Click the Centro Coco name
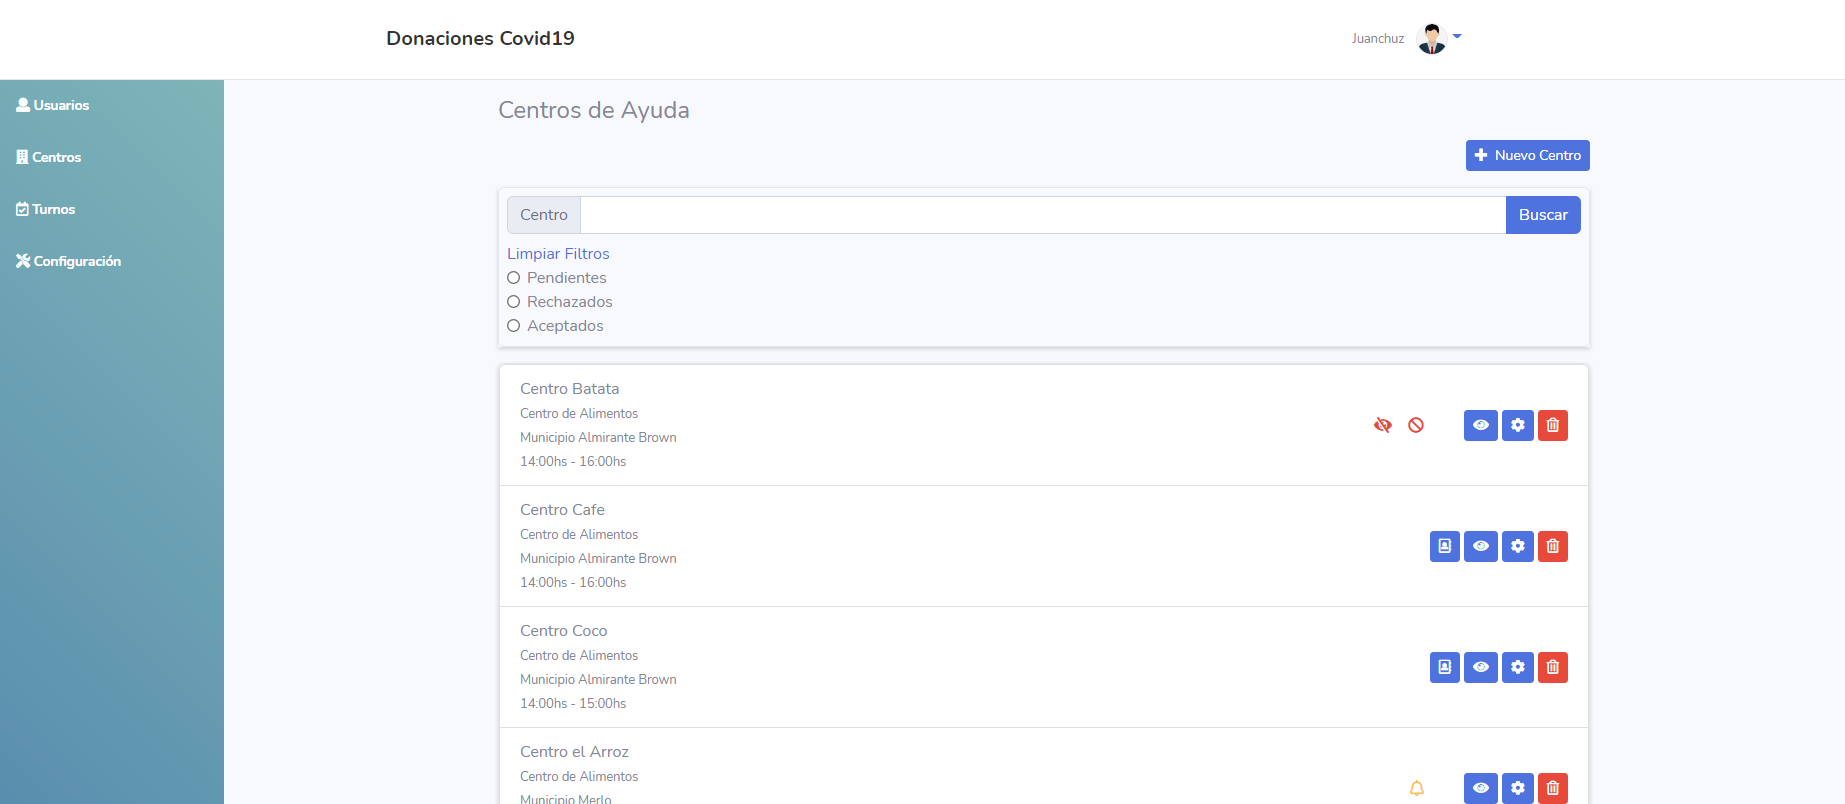This screenshot has height=804, width=1845. [x=564, y=631]
